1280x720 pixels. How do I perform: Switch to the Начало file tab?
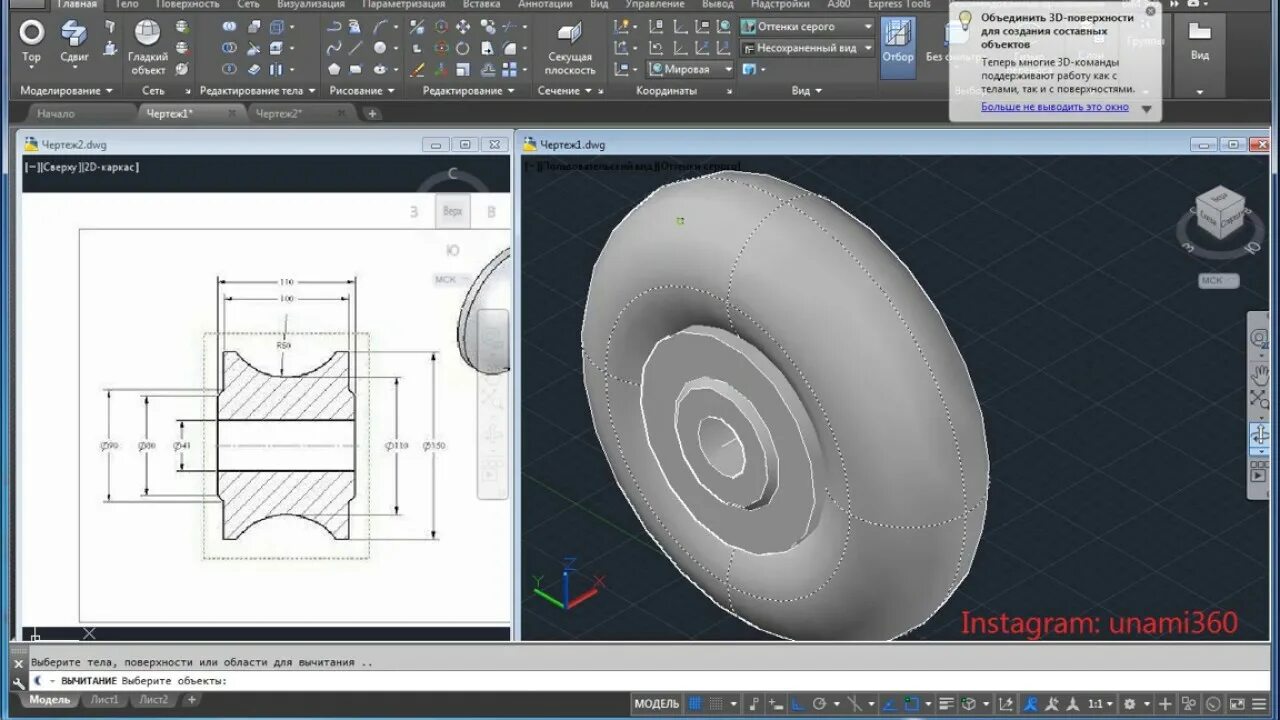(x=56, y=114)
